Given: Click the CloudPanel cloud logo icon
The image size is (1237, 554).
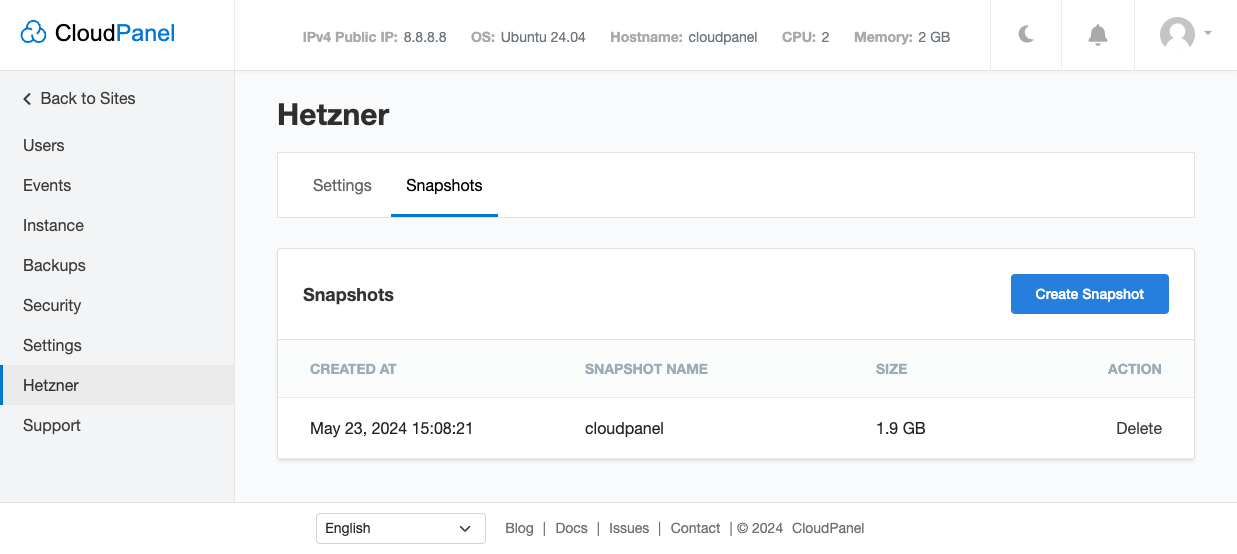Looking at the screenshot, I should click(33, 33).
